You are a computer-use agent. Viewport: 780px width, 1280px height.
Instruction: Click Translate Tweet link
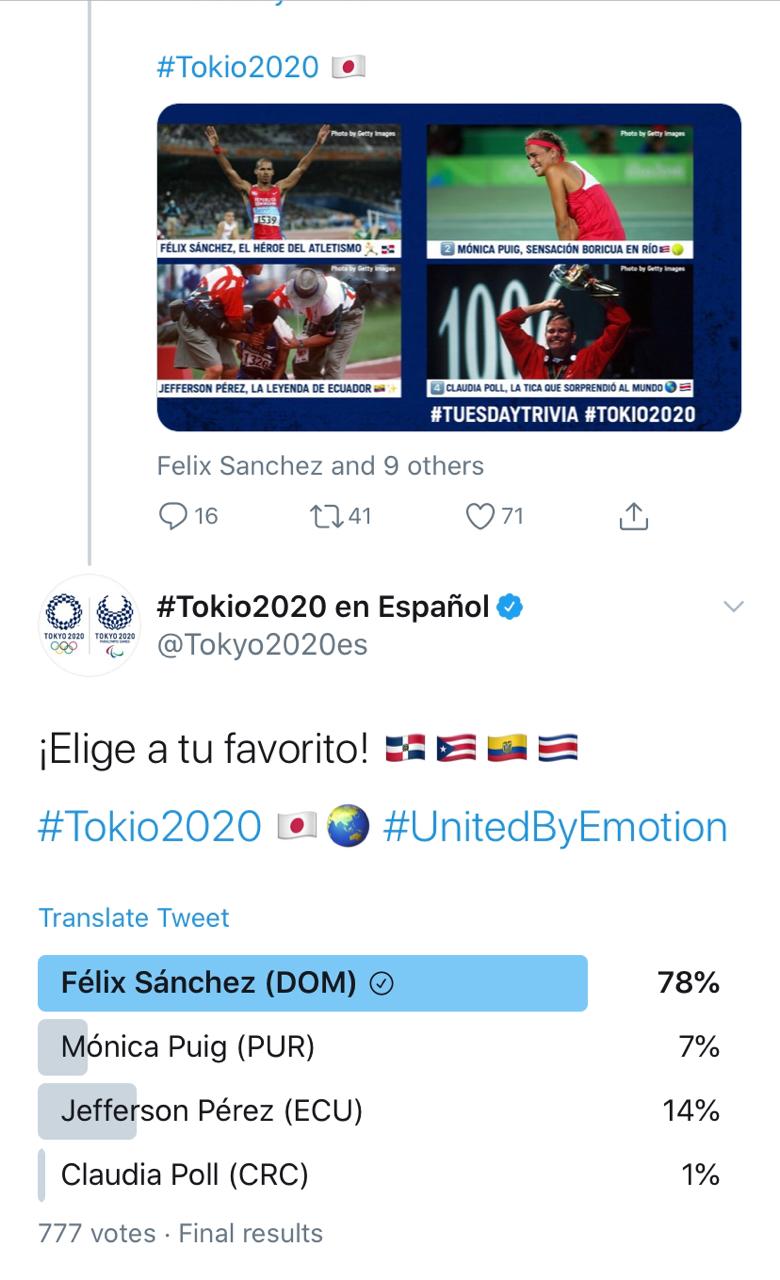(134, 918)
